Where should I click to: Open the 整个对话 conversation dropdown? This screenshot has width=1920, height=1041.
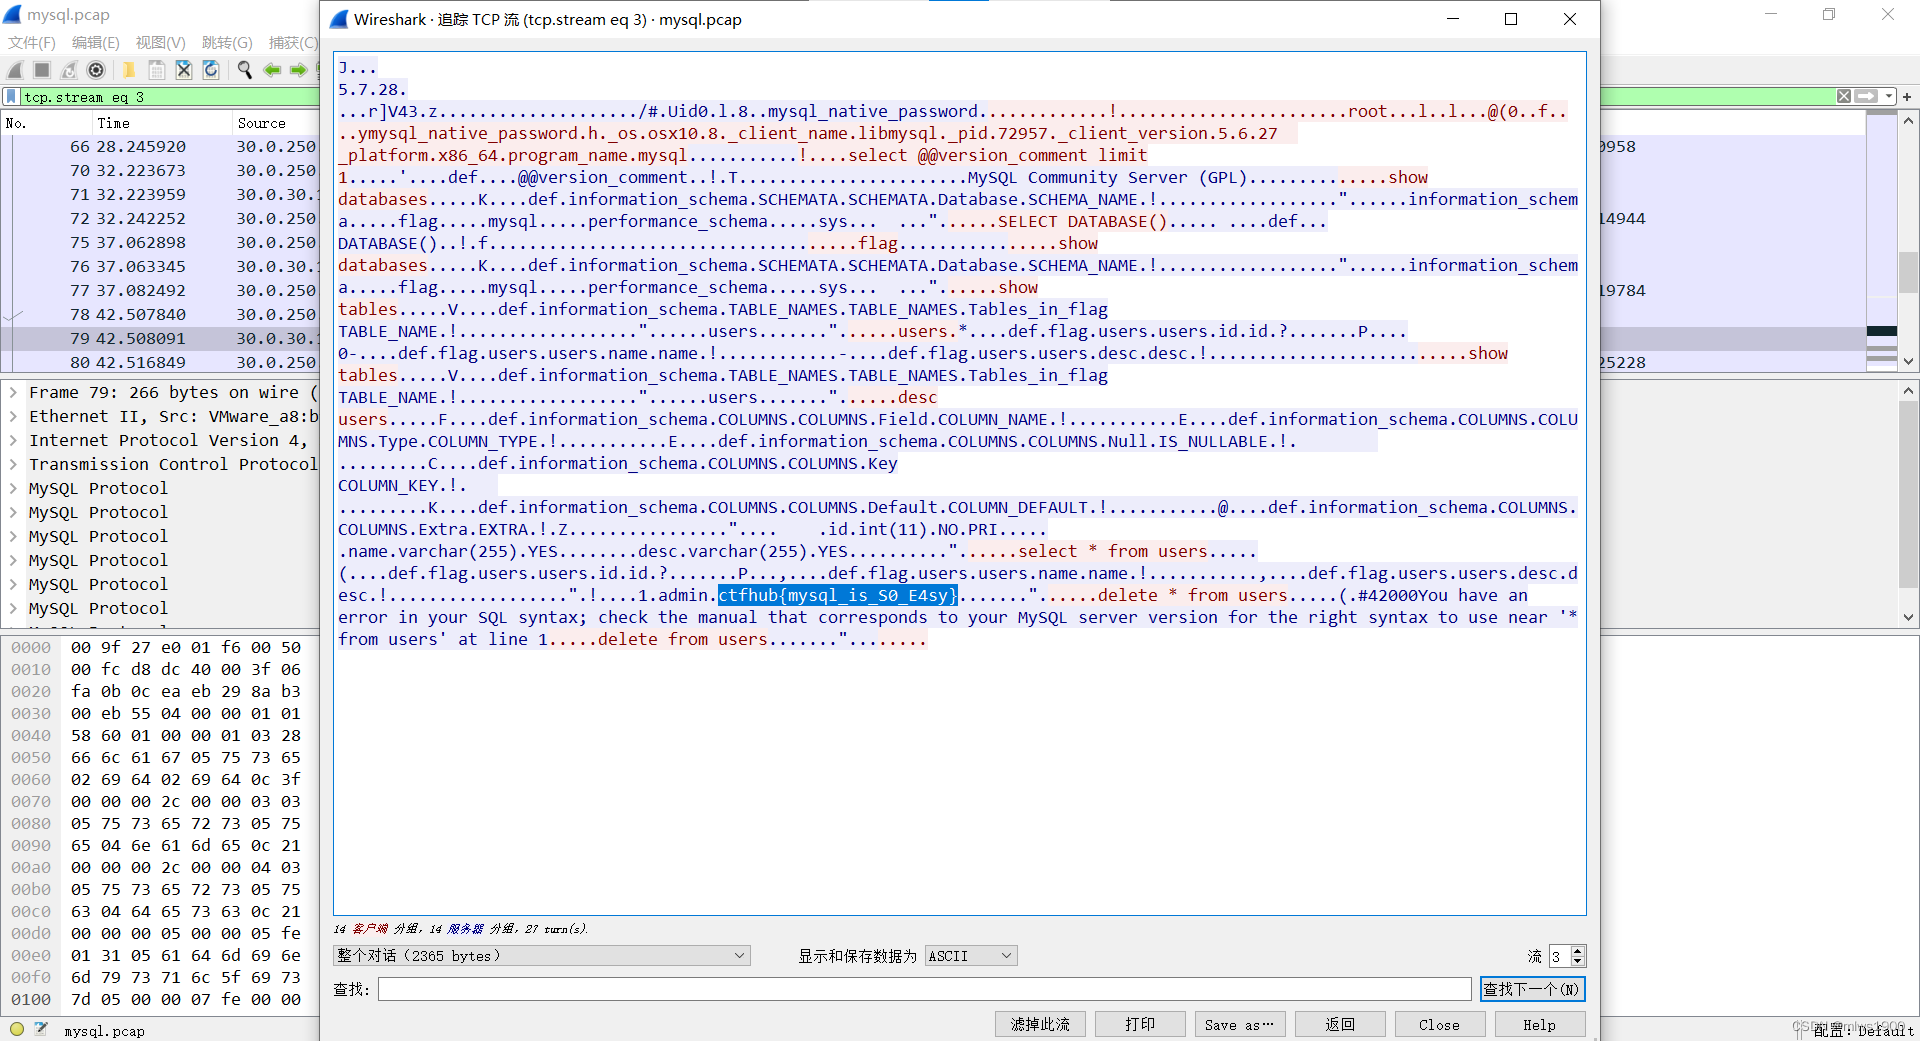point(540,955)
